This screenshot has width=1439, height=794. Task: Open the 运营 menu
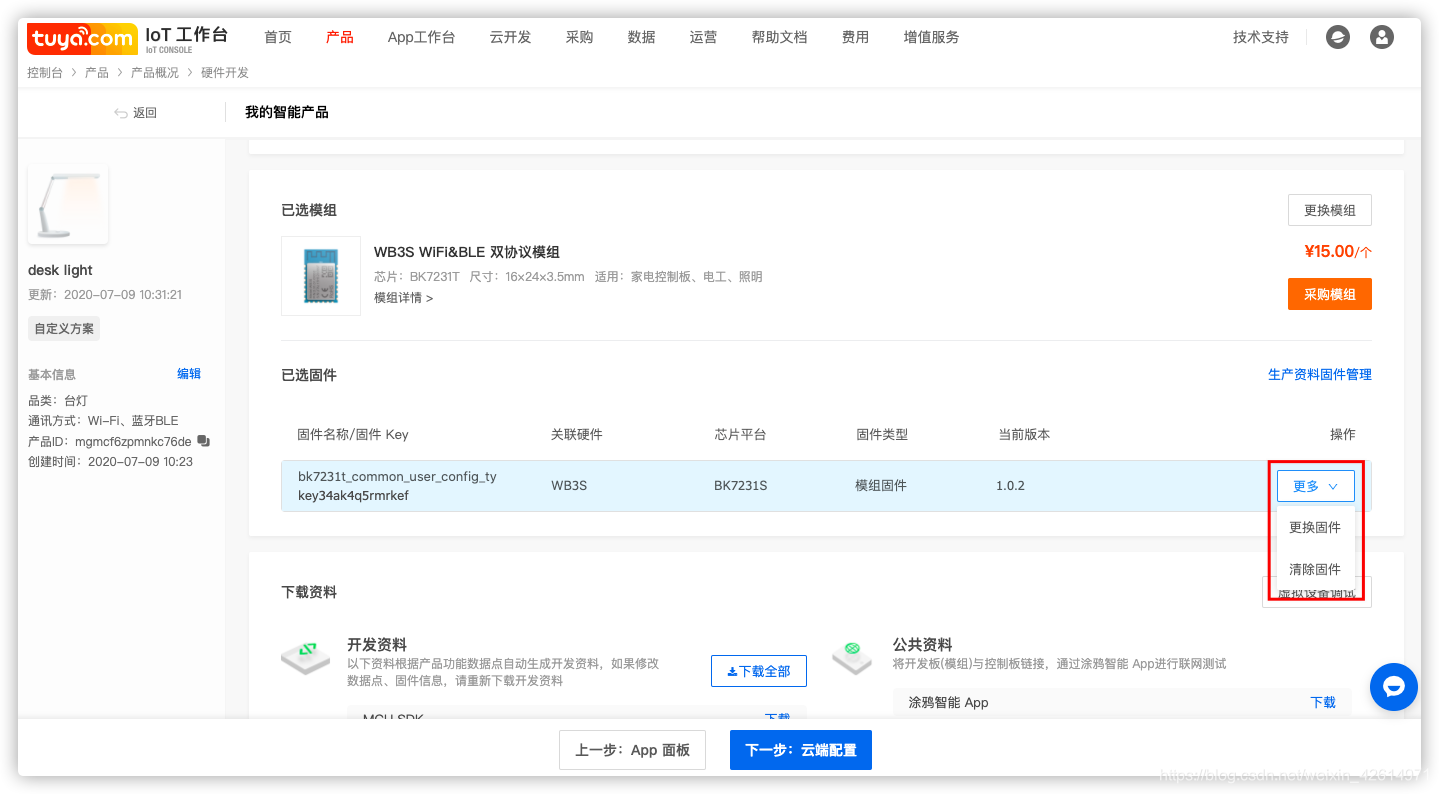tap(703, 37)
